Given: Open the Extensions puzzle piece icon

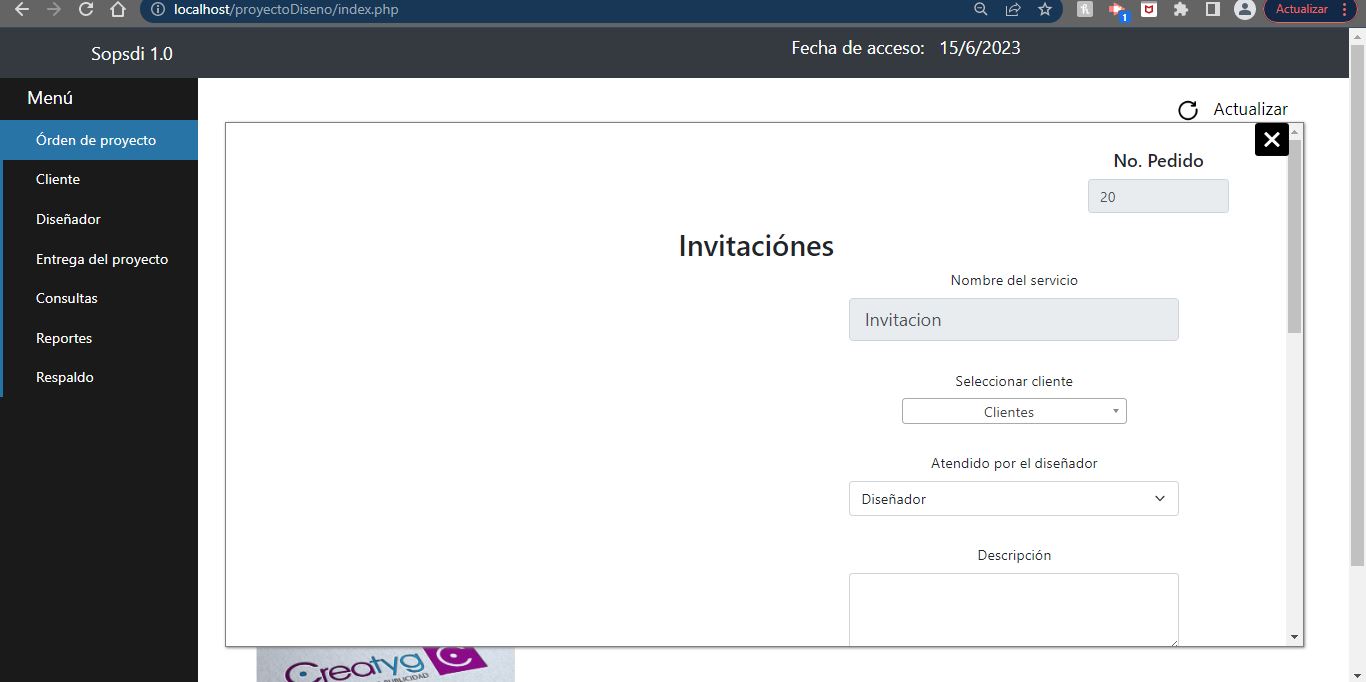Looking at the screenshot, I should [1181, 10].
